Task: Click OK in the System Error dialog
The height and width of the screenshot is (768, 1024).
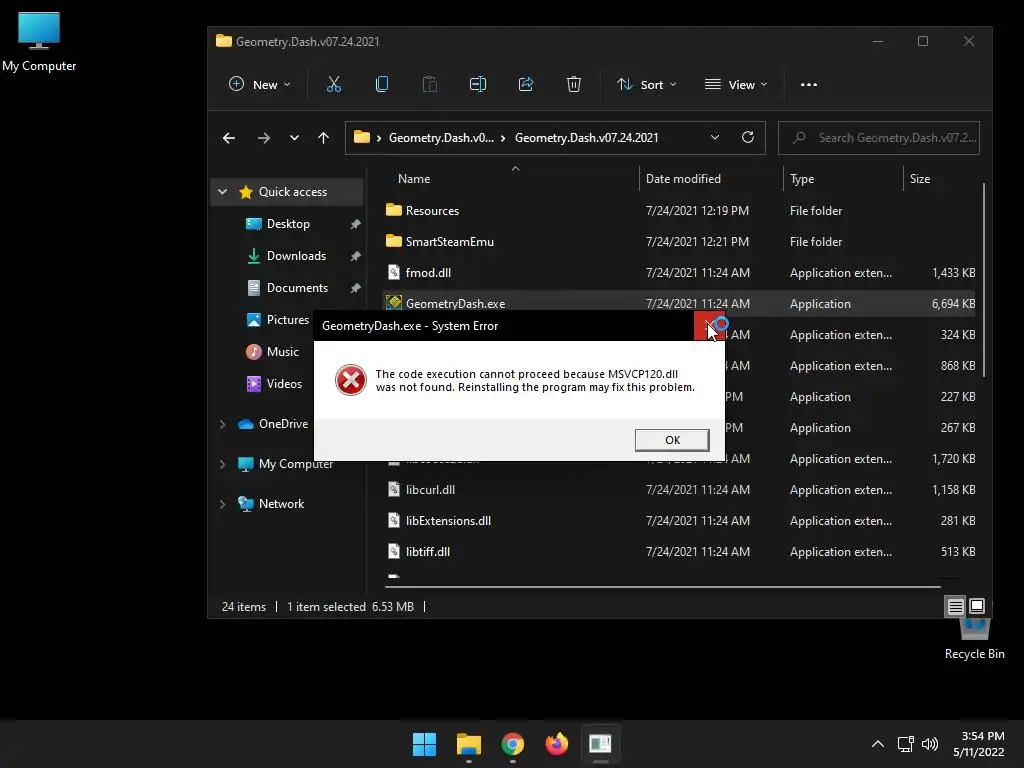Action: pos(672,440)
